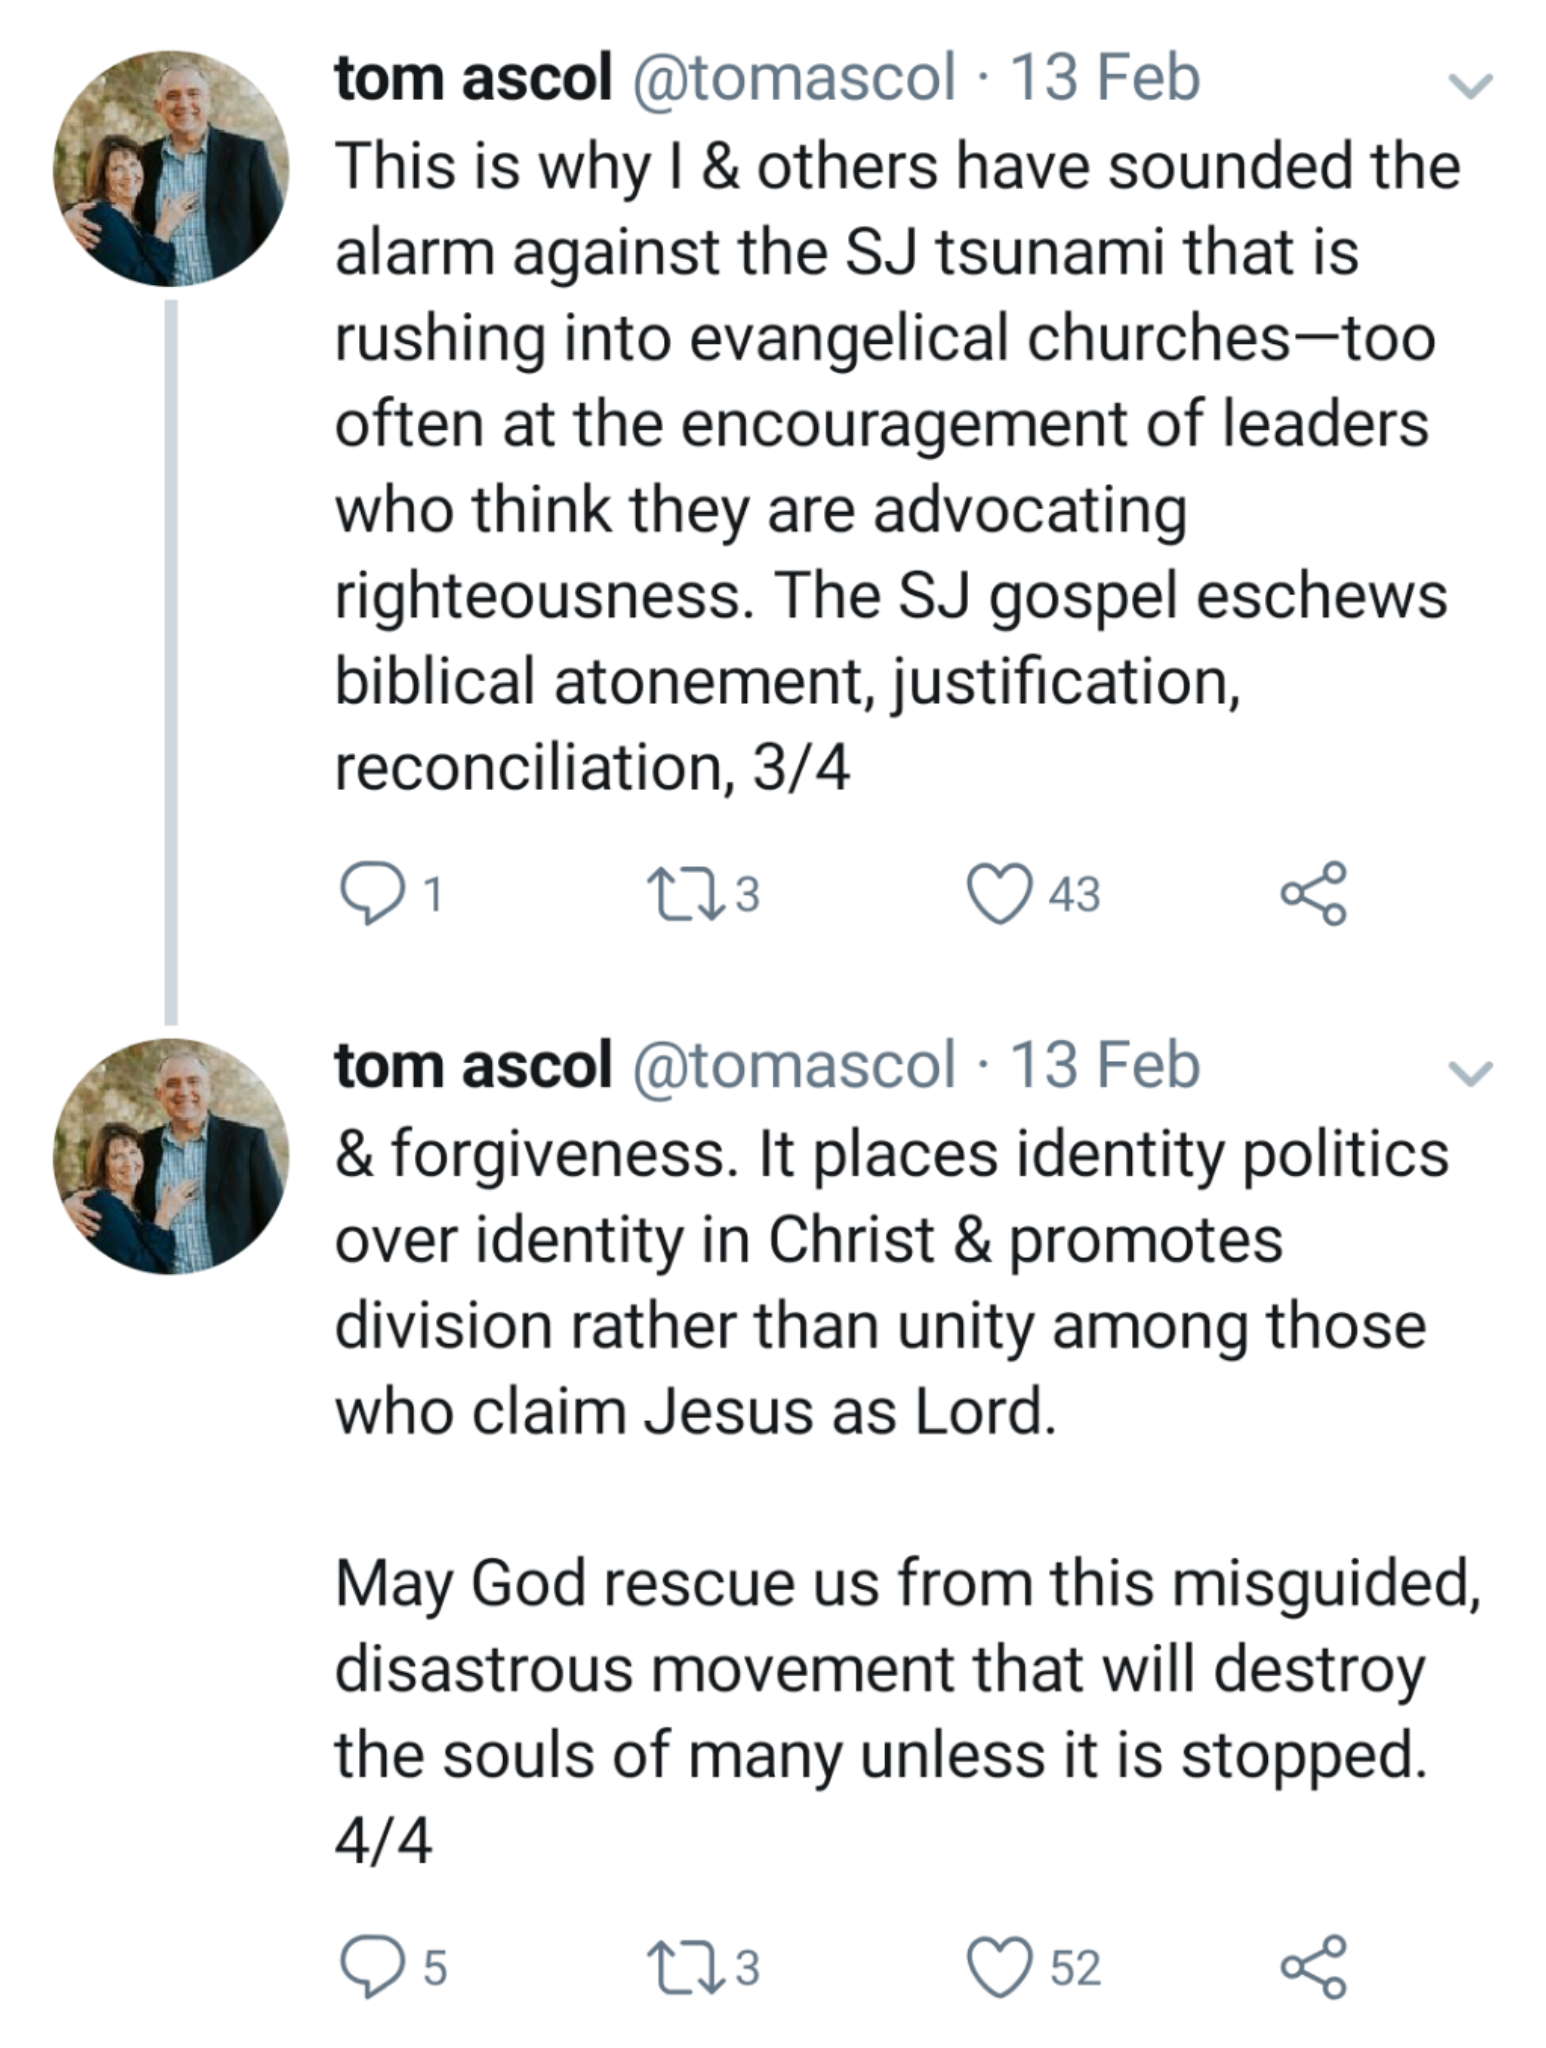Open tom ascol's avatar on first tweet
The width and height of the screenshot is (1546, 2048).
[171, 168]
